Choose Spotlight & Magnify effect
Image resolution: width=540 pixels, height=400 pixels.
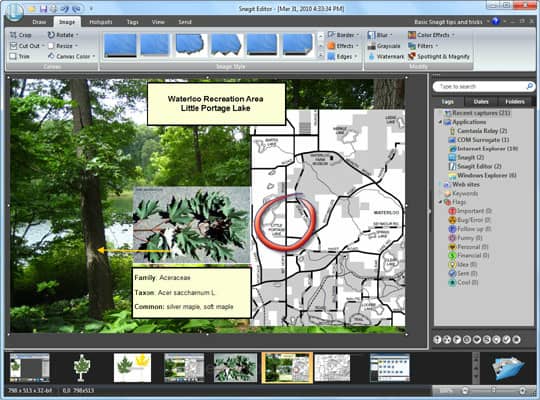pos(439,57)
